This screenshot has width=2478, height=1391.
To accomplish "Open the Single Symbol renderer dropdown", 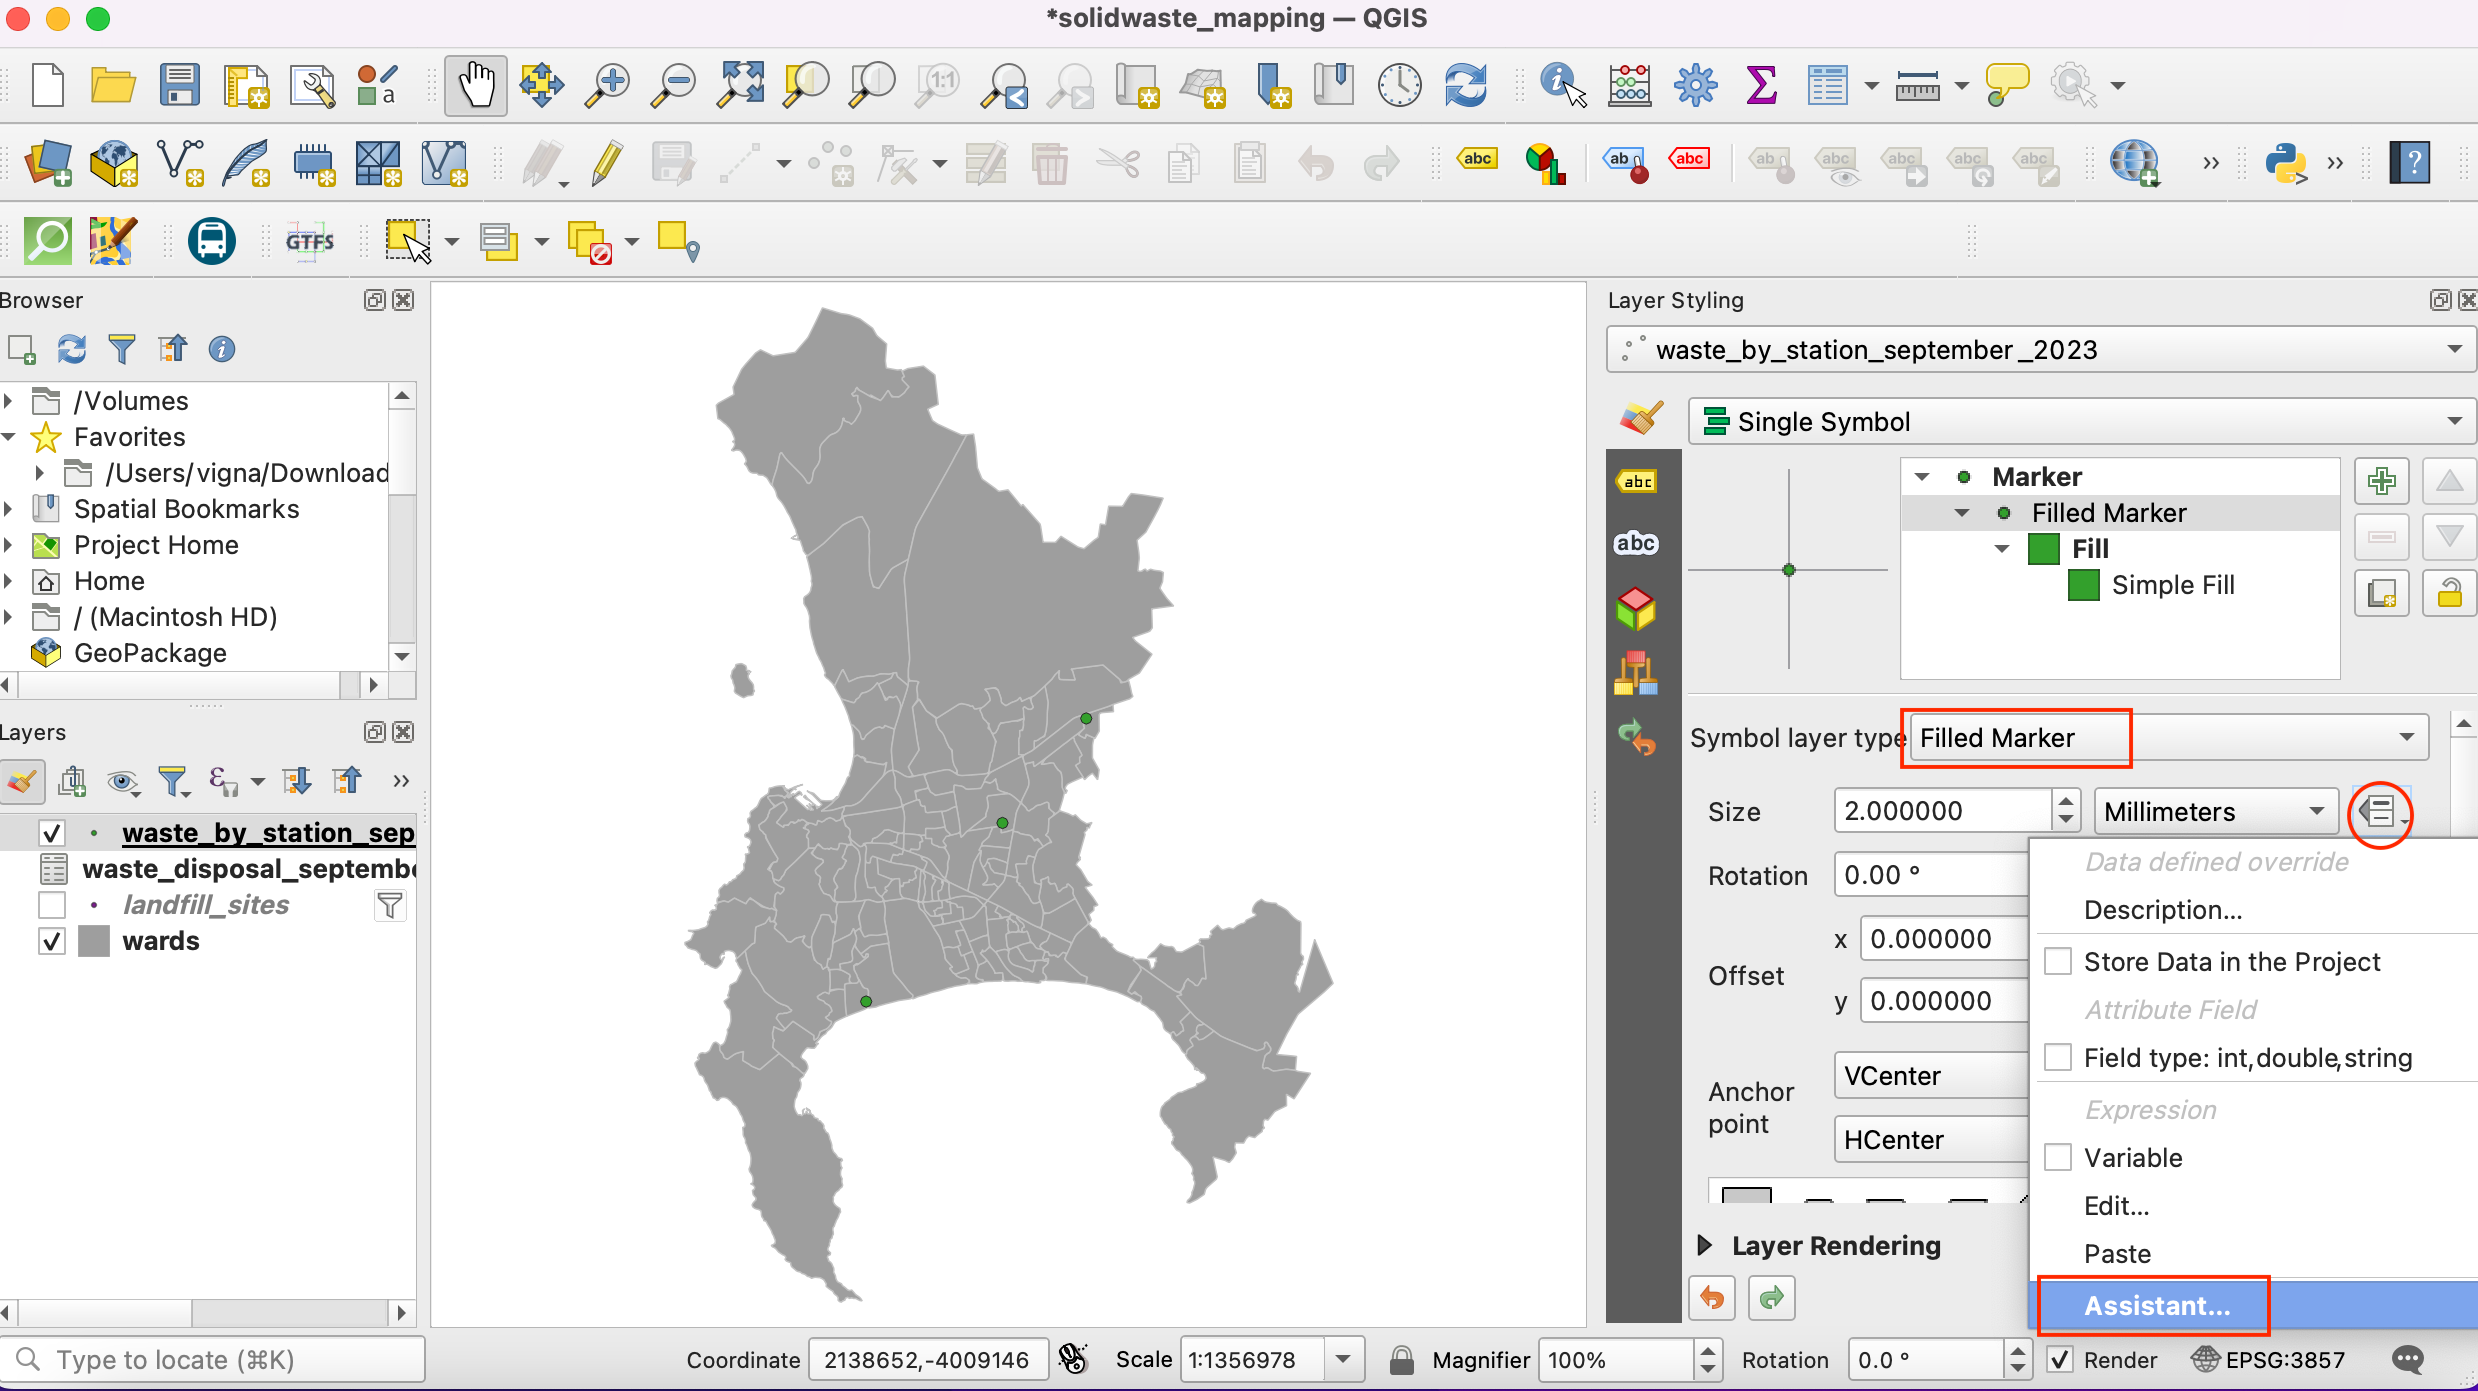I will pyautogui.click(x=2082, y=422).
